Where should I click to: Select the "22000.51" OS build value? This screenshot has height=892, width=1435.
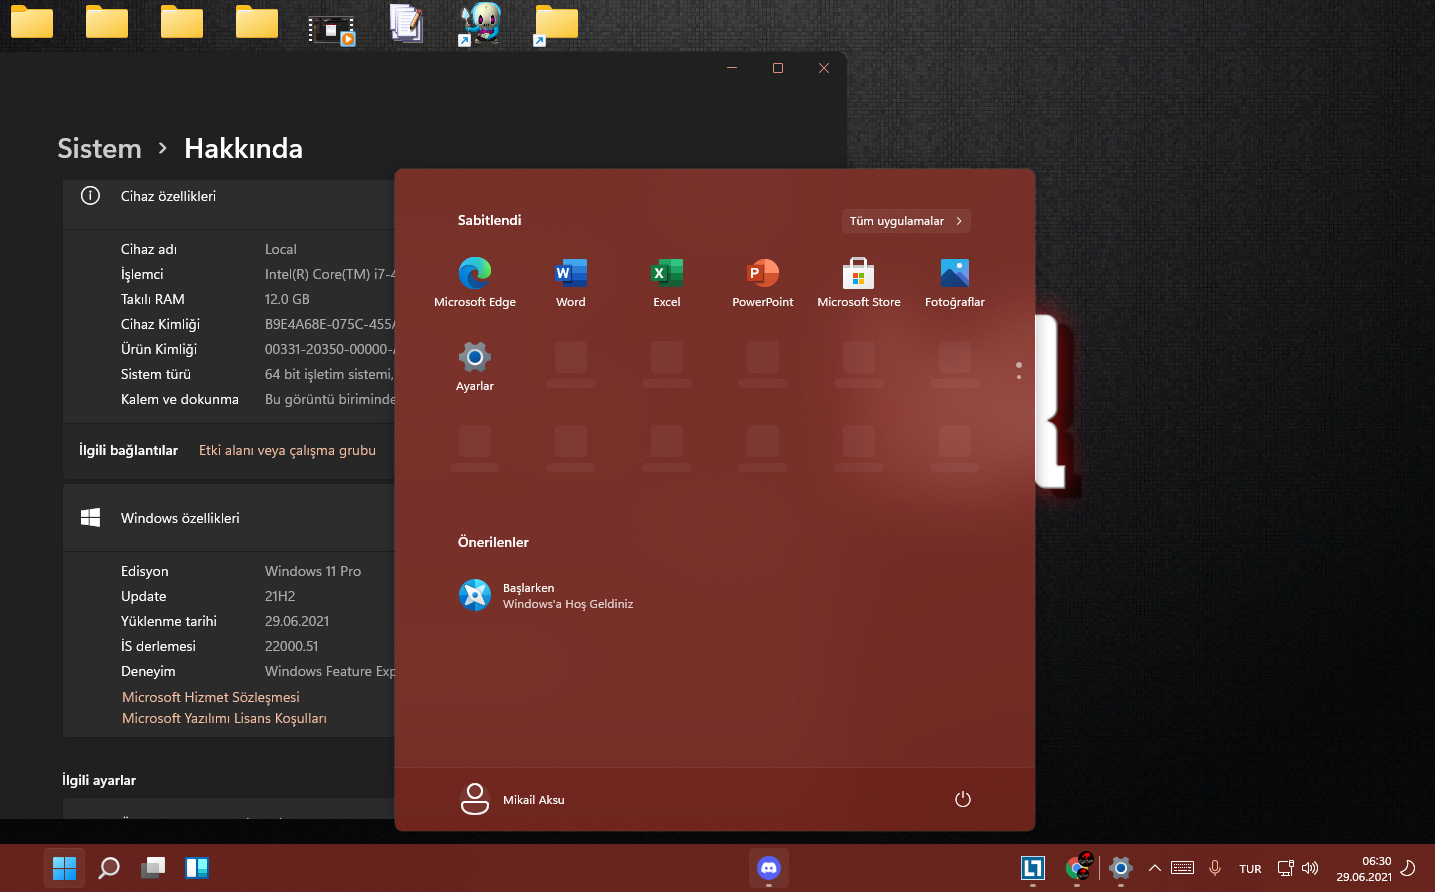[x=291, y=646]
